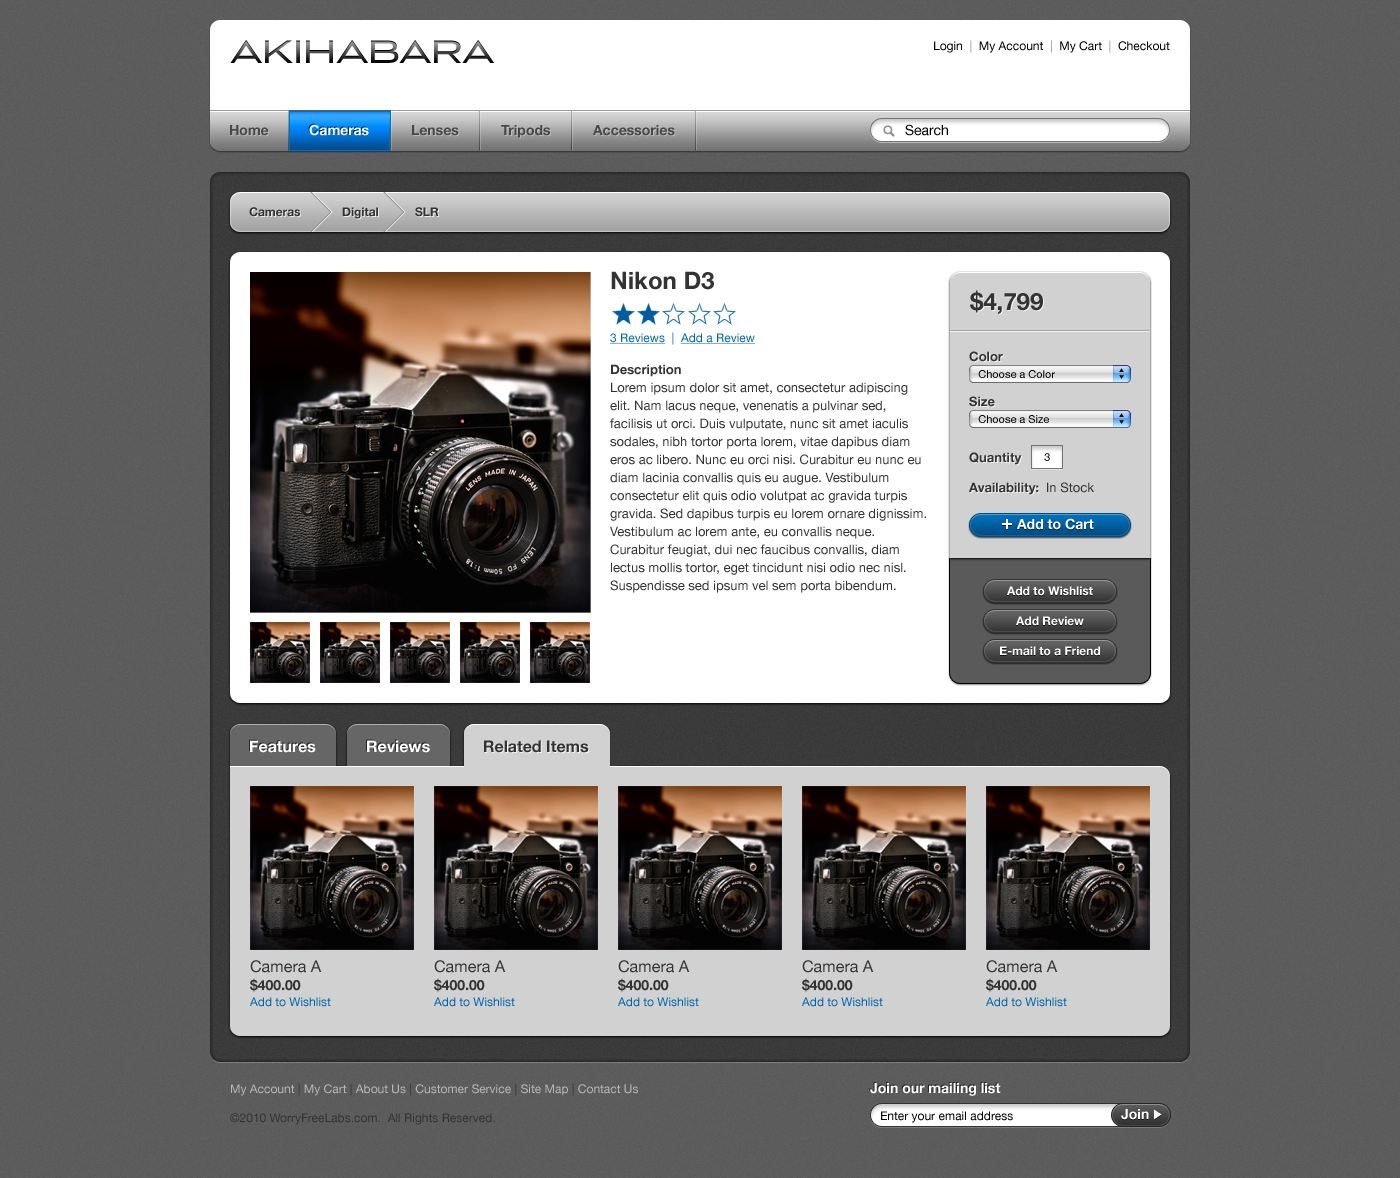The height and width of the screenshot is (1178, 1400).
Task: Add third related camera to wishlist
Action: pyautogui.click(x=658, y=1002)
